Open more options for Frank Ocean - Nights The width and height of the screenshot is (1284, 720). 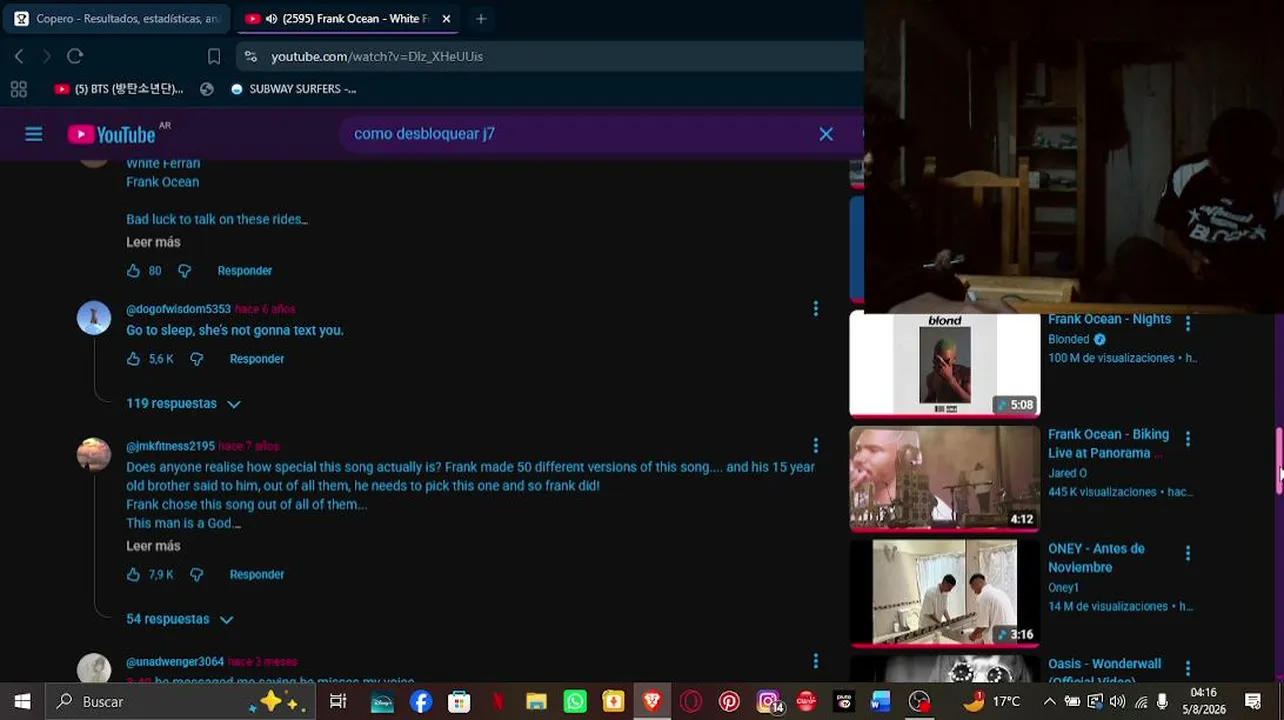1187,324
